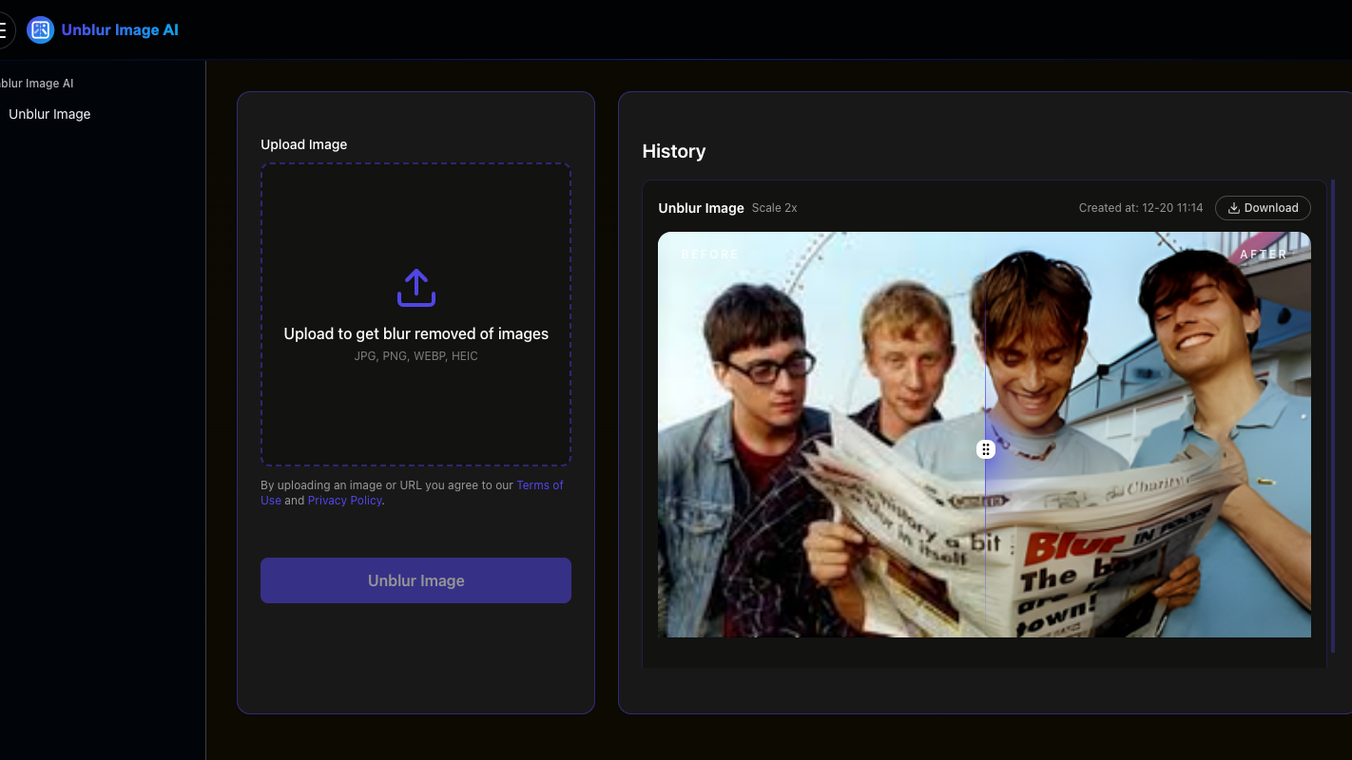Download the unblurred result image
This screenshot has height=760, width=1352.
point(1263,208)
